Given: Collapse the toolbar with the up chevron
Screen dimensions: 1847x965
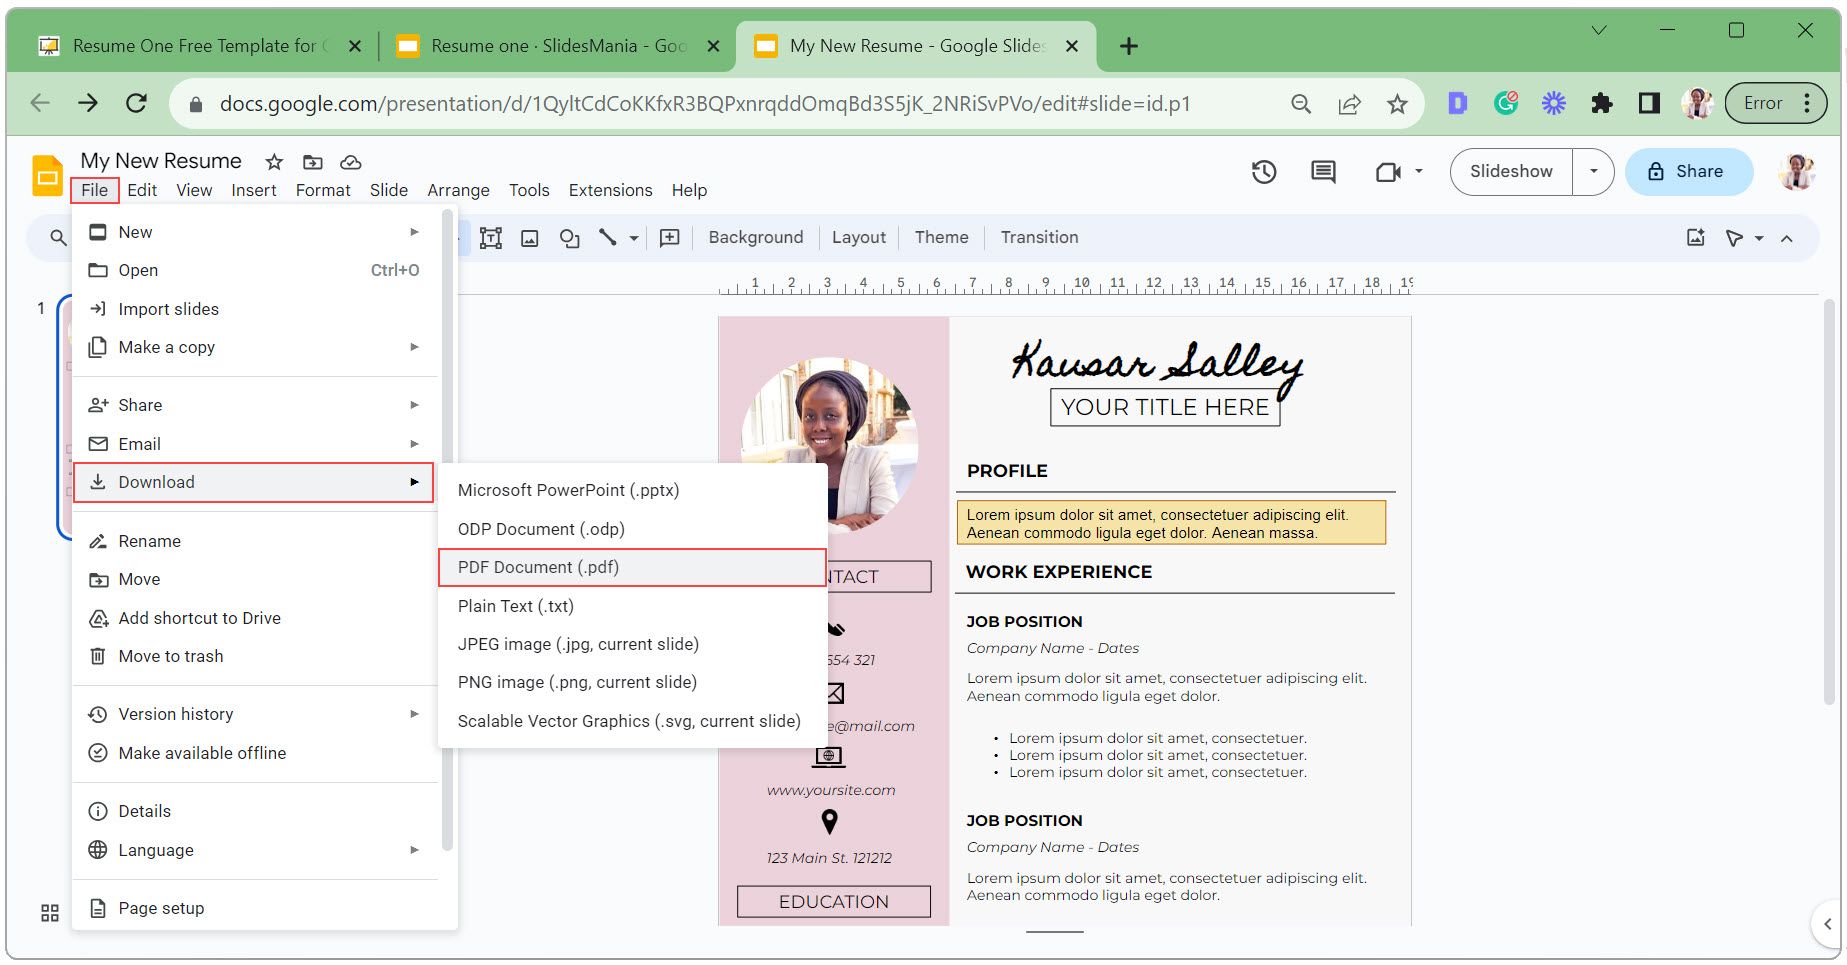Looking at the screenshot, I should [x=1787, y=238].
